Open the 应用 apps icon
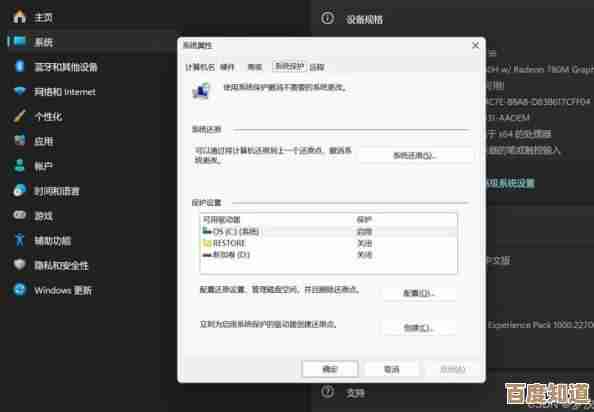Viewport: 594px width, 412px height. coord(19,141)
